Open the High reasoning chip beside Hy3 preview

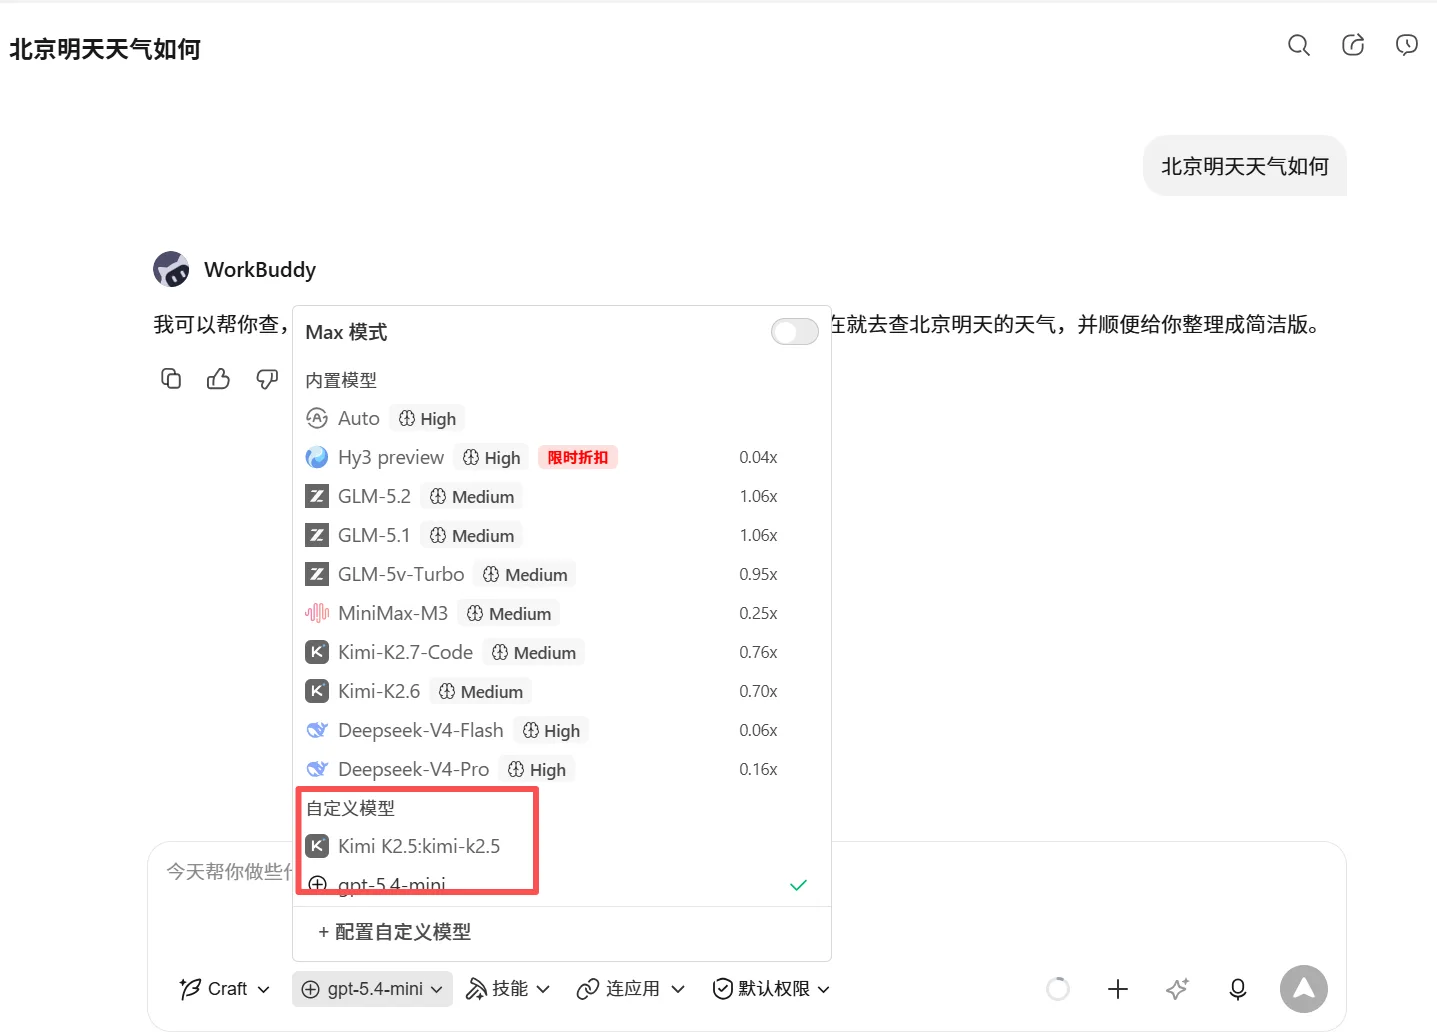[x=492, y=457]
